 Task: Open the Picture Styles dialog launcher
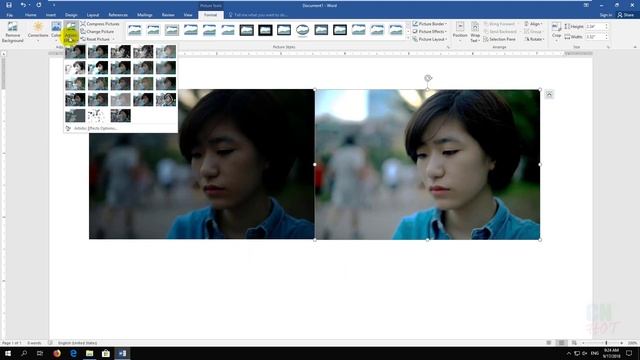point(448,47)
